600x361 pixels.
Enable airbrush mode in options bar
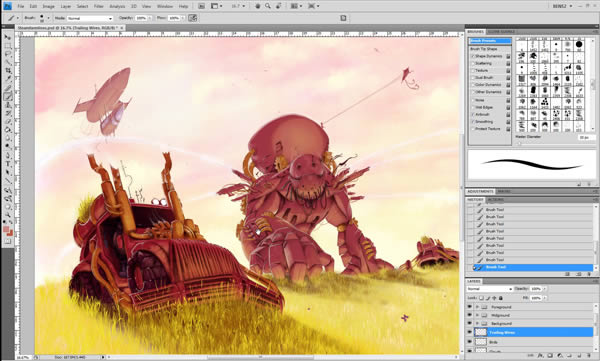(192, 18)
